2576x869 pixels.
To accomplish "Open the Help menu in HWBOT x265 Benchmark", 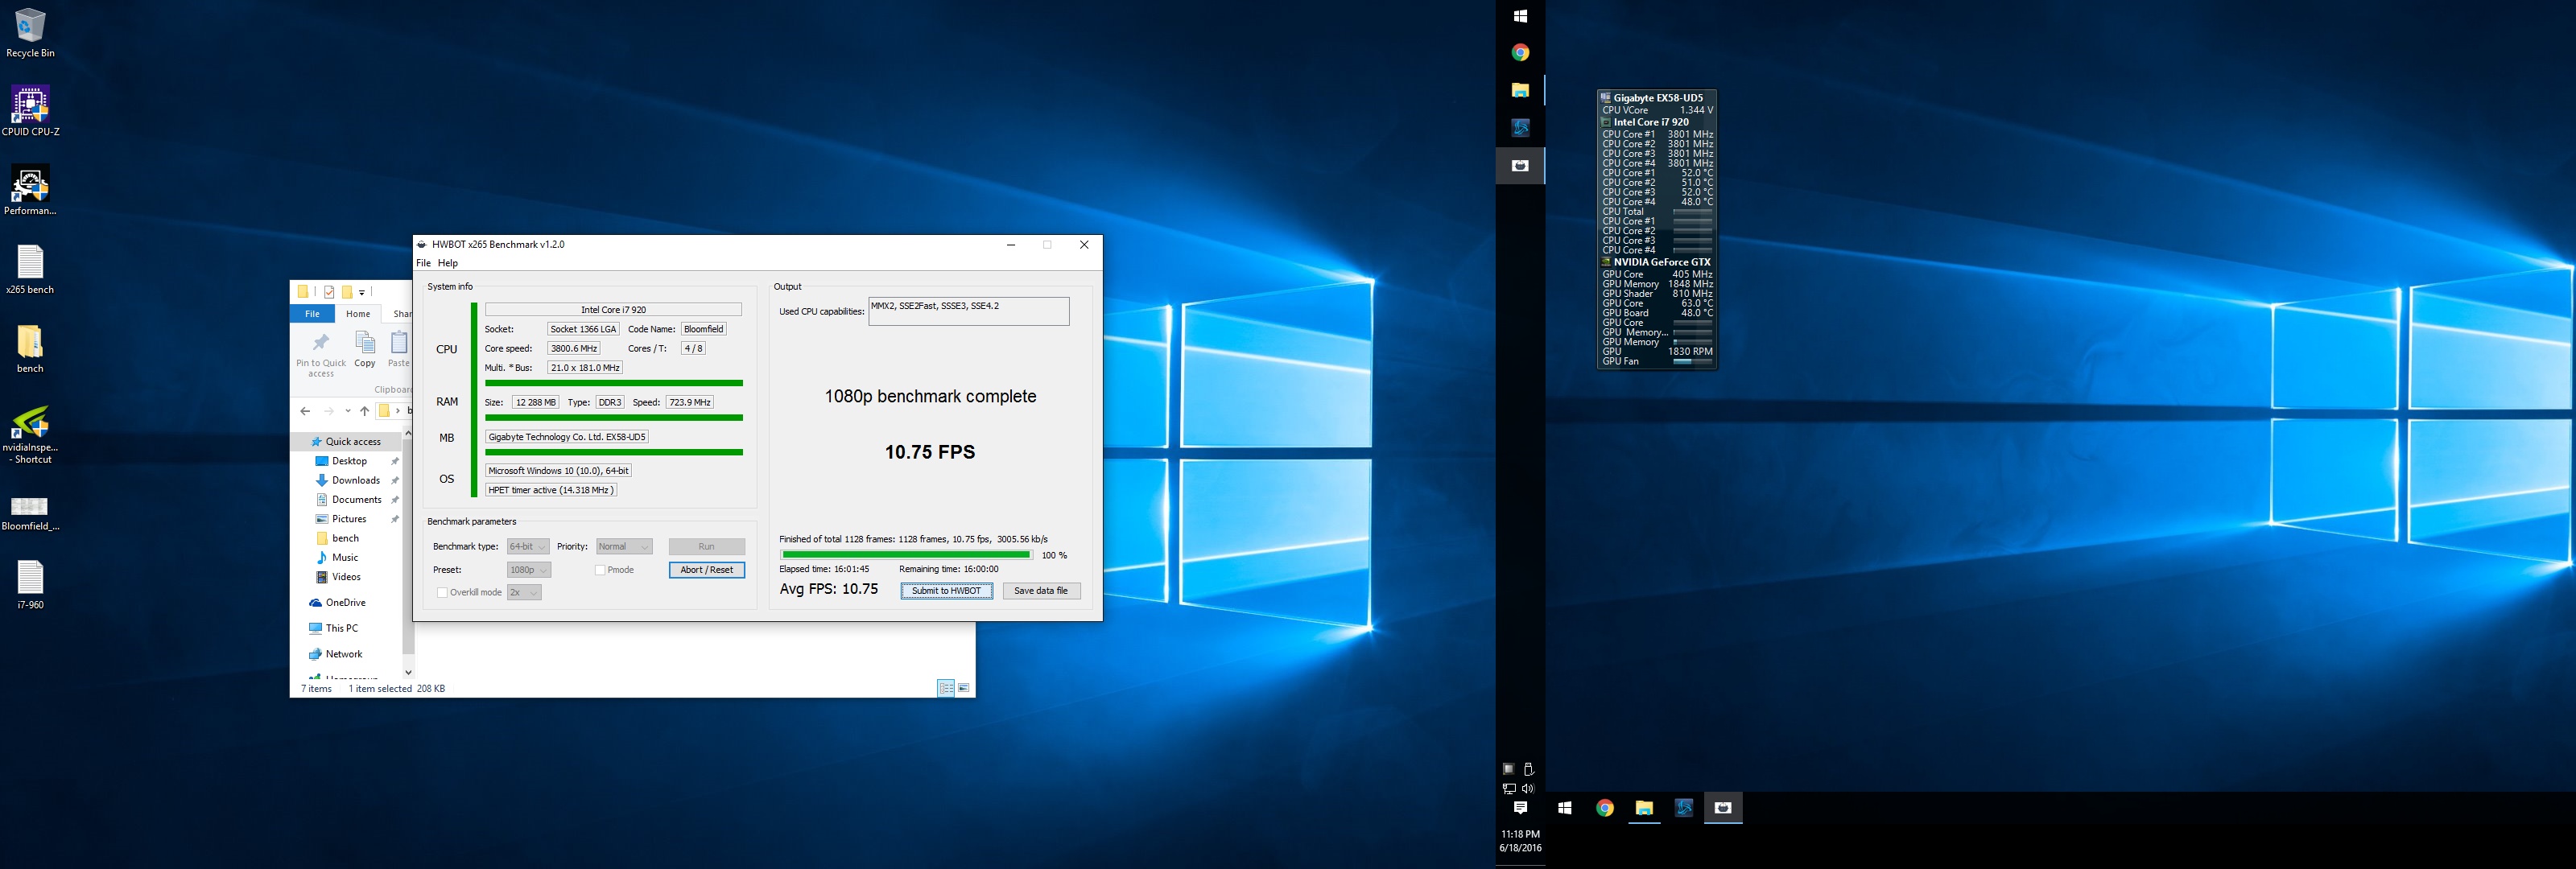I will pos(448,263).
